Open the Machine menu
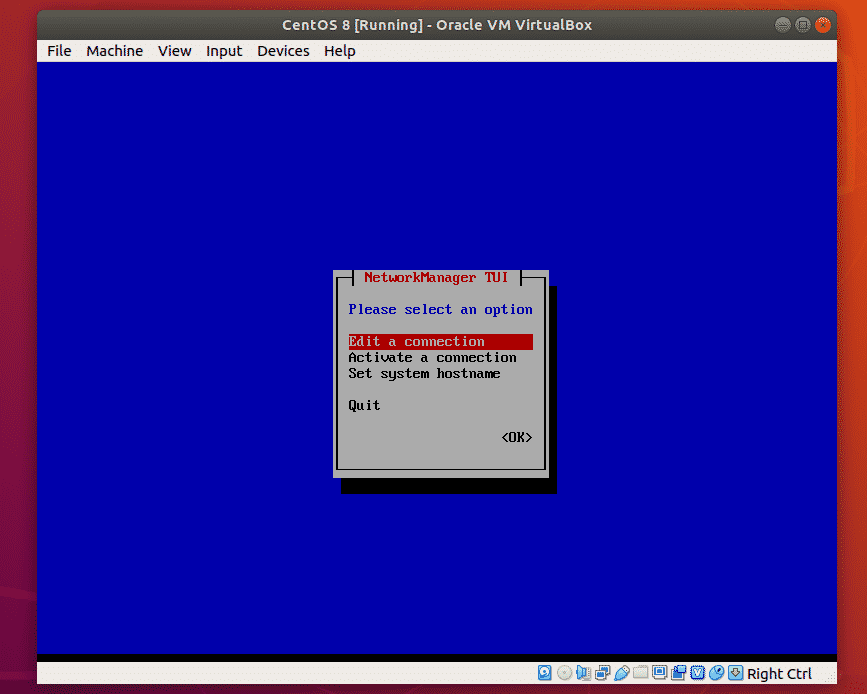The image size is (867, 694). [114, 51]
